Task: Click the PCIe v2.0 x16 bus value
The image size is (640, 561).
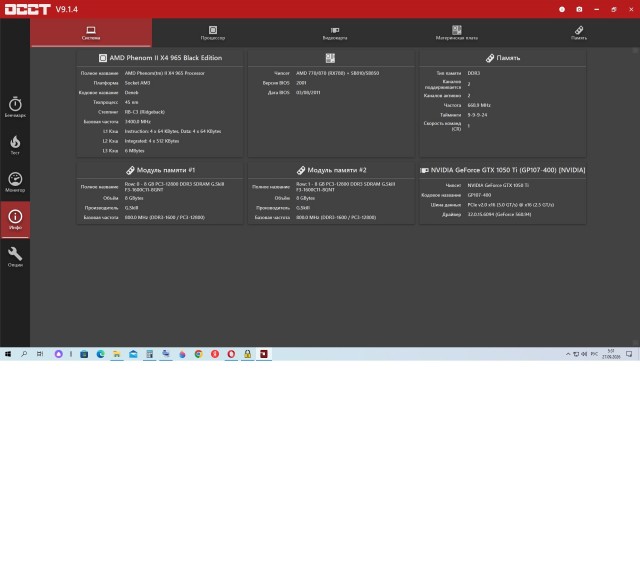Action: [x=511, y=205]
